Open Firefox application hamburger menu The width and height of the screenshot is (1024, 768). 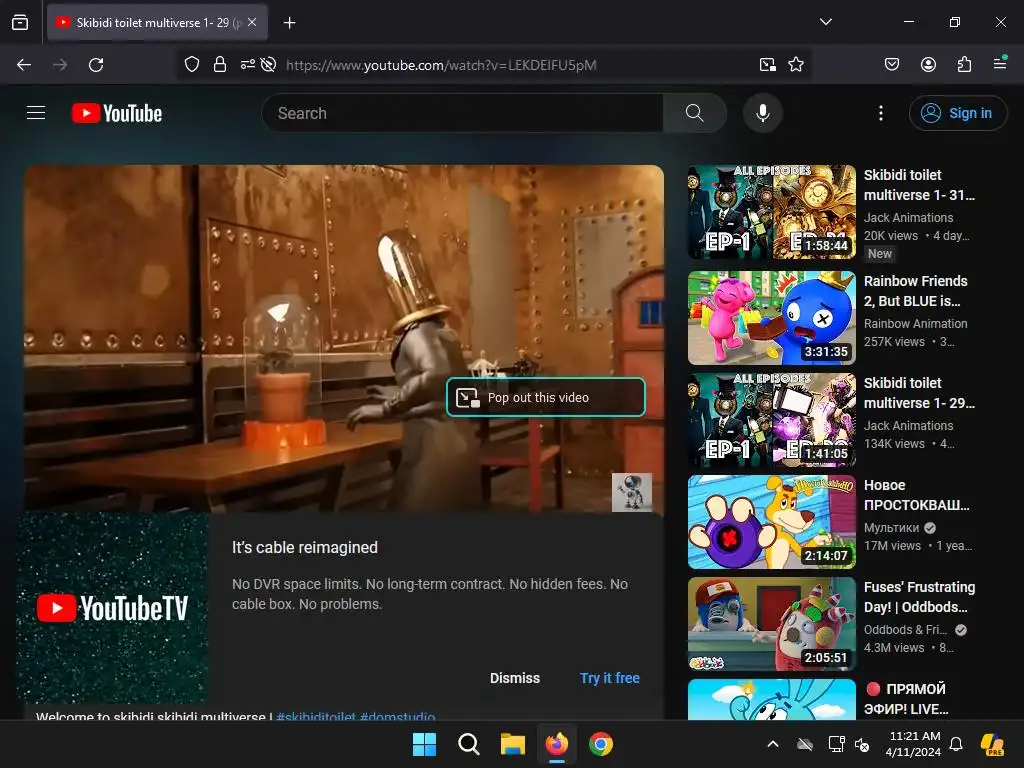coord(1000,63)
